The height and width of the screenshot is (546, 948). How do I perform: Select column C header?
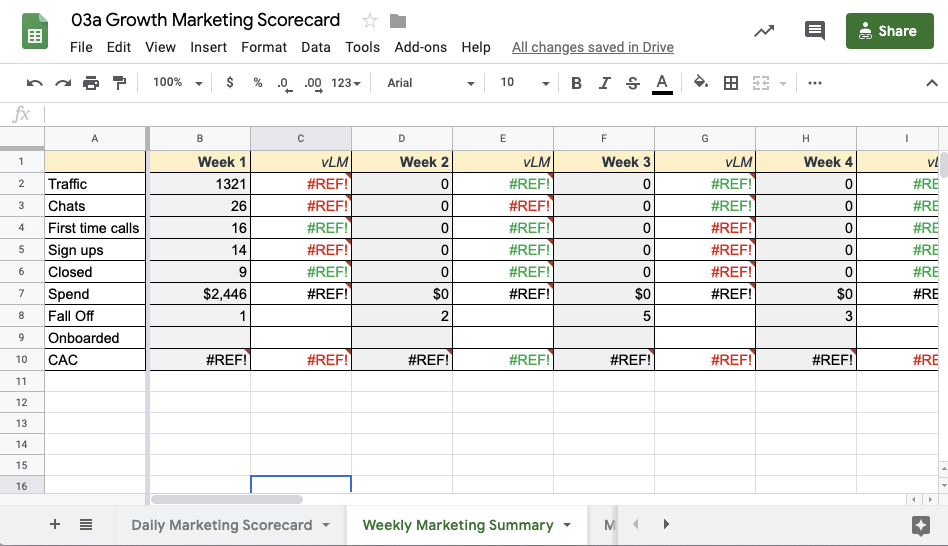pos(300,138)
